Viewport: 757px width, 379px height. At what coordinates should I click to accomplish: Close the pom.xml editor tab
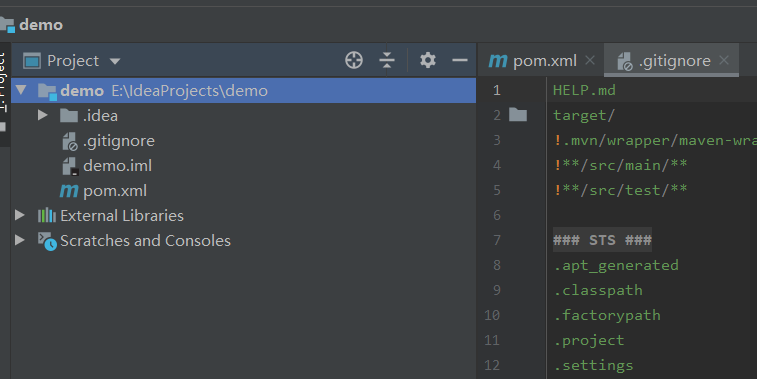590,60
